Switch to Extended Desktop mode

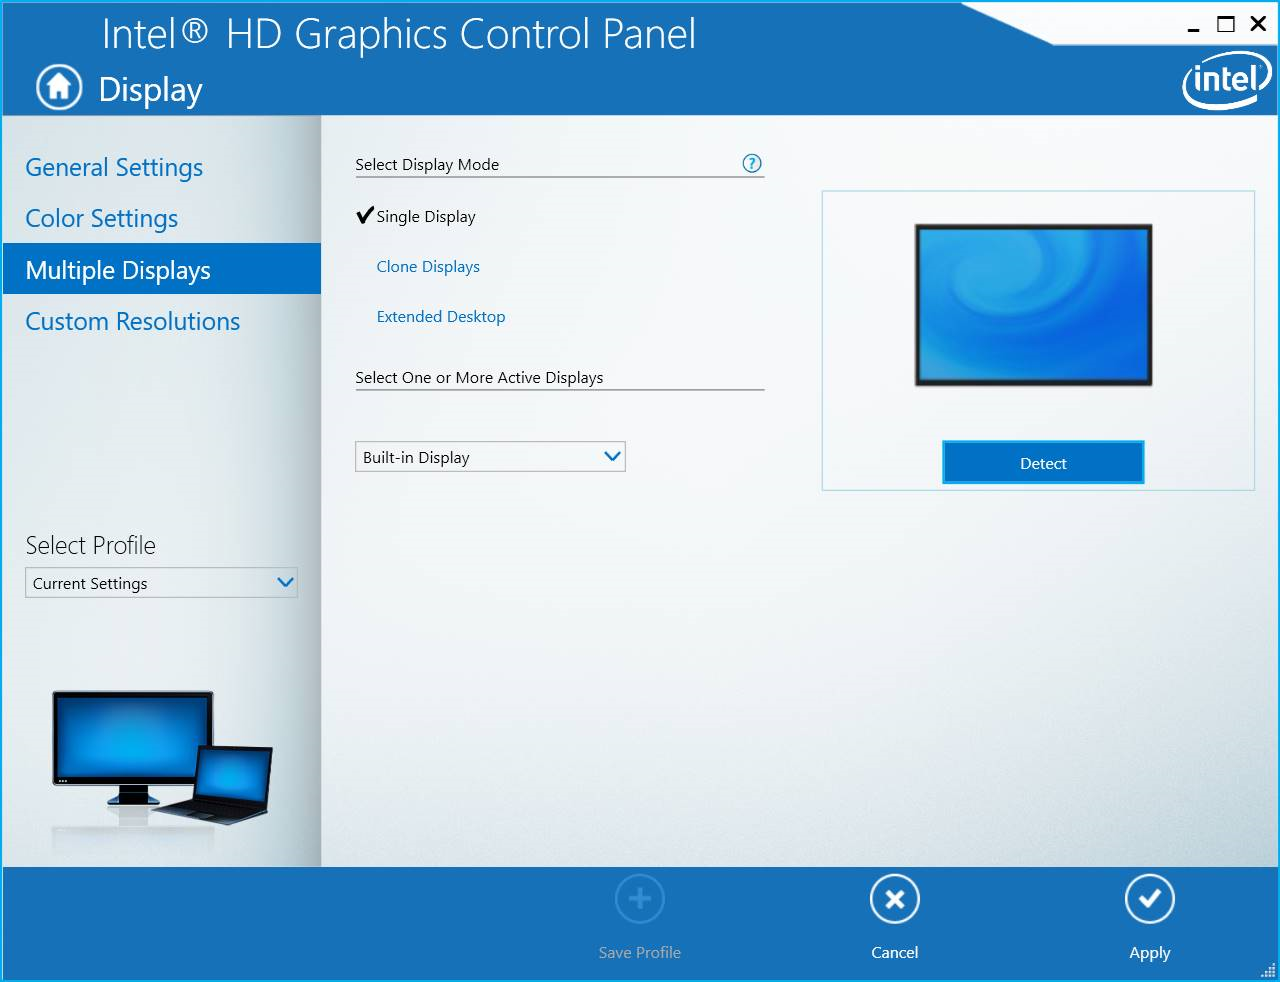(x=441, y=317)
